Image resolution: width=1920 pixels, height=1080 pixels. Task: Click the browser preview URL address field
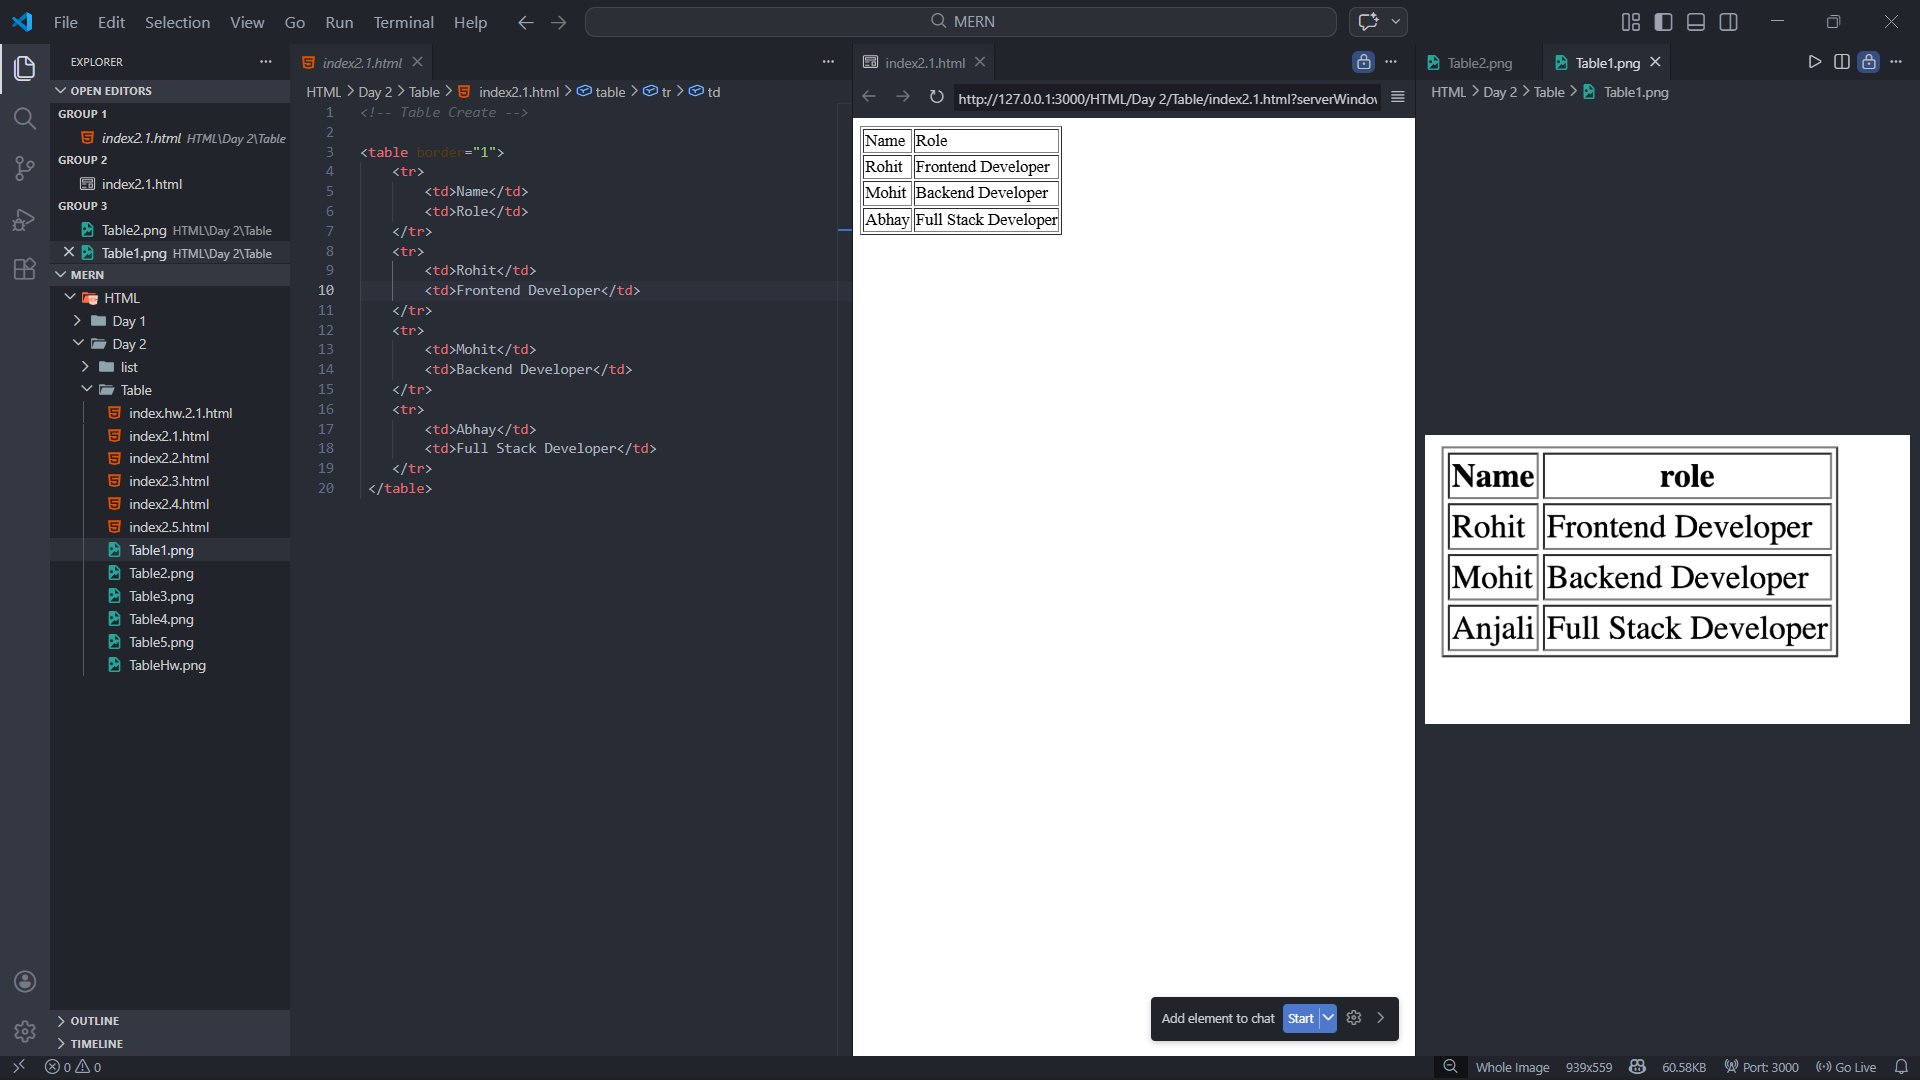(x=1166, y=98)
